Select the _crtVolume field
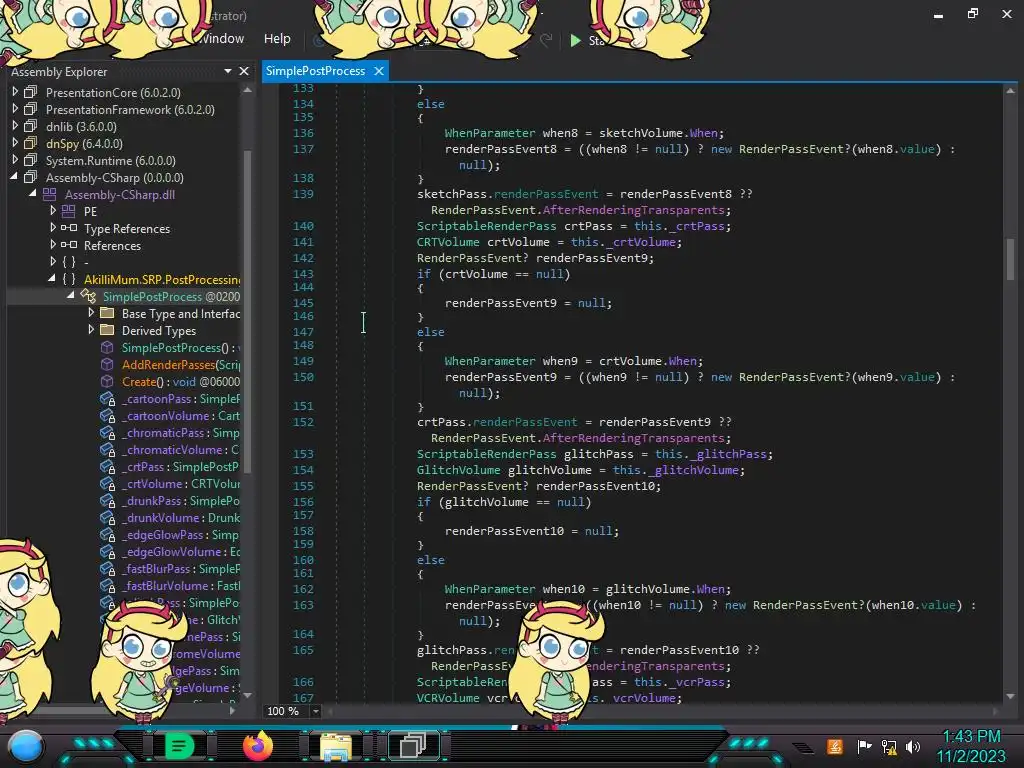 [x=181, y=483]
